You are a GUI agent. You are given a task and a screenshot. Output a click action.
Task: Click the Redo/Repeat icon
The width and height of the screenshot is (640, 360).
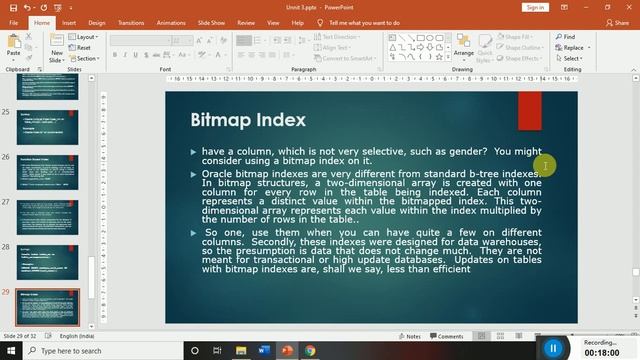44,8
